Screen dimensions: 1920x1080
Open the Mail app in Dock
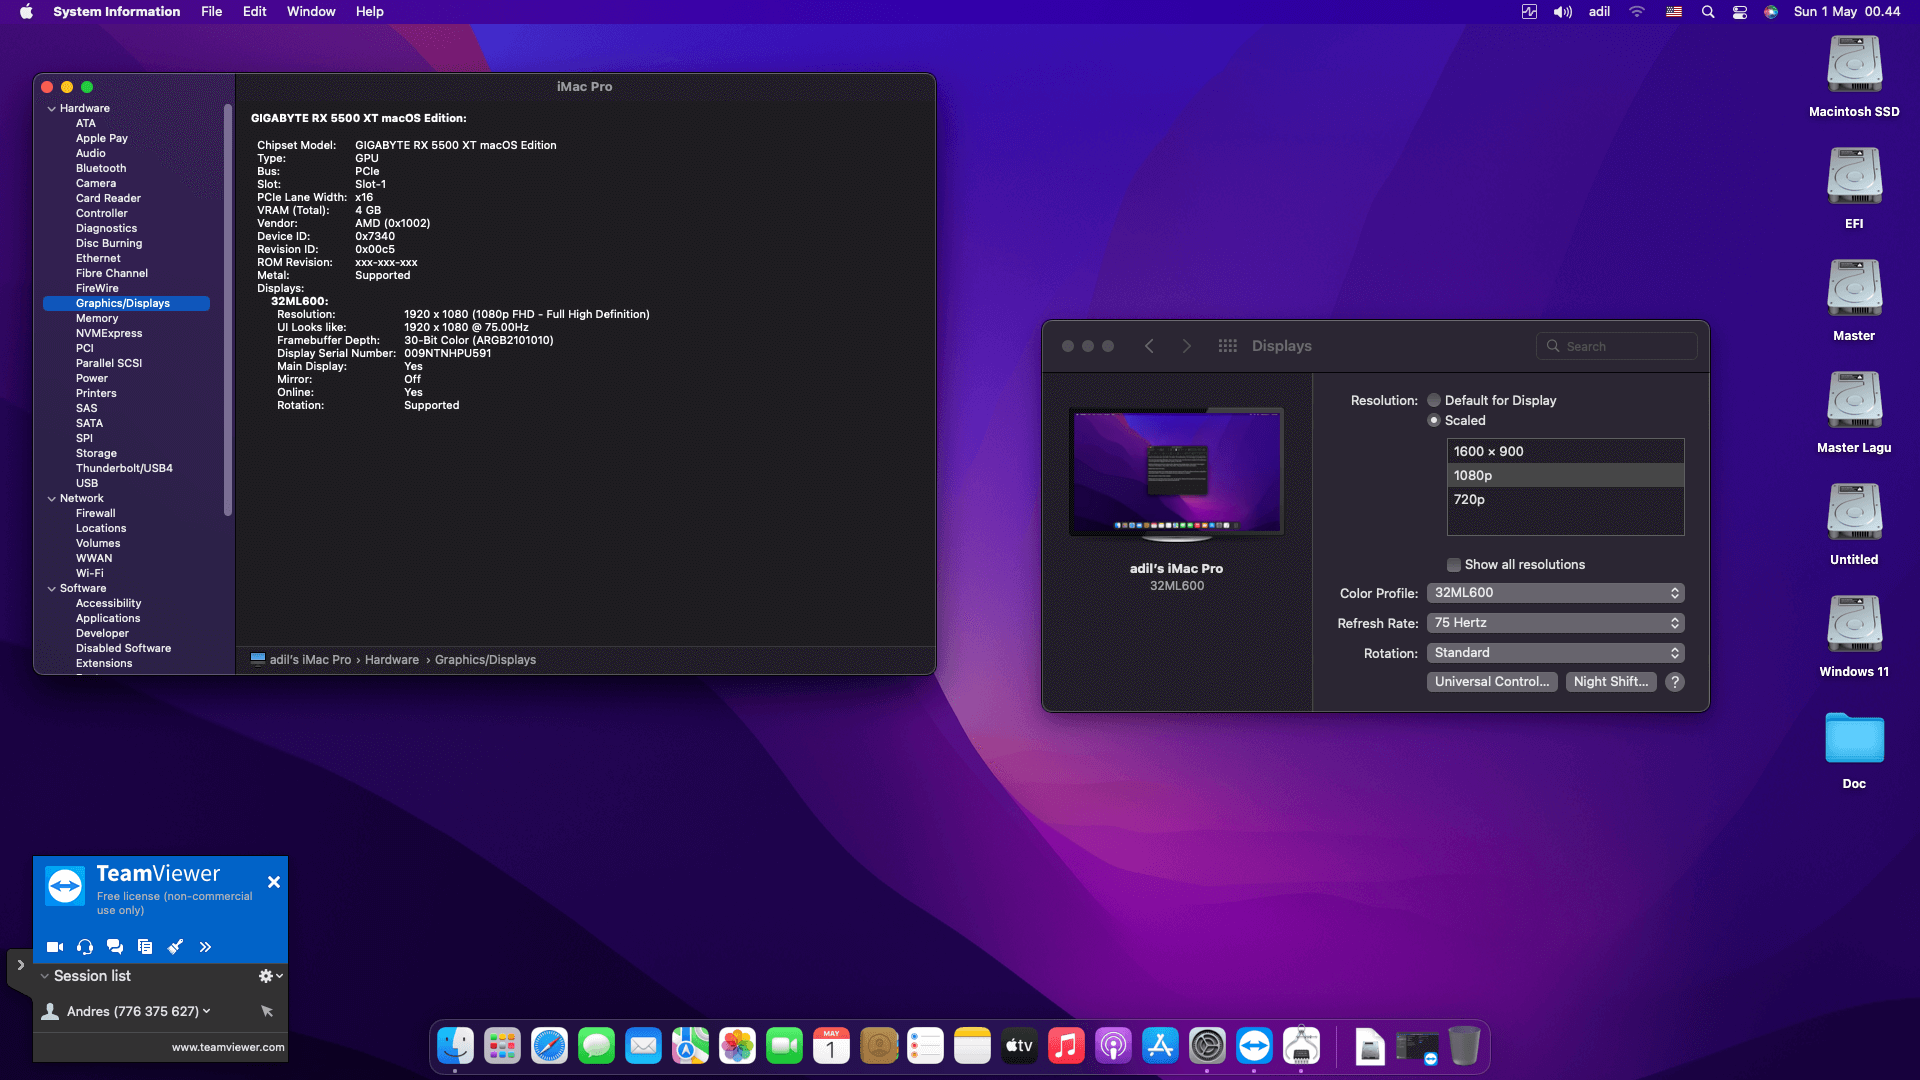click(643, 1046)
